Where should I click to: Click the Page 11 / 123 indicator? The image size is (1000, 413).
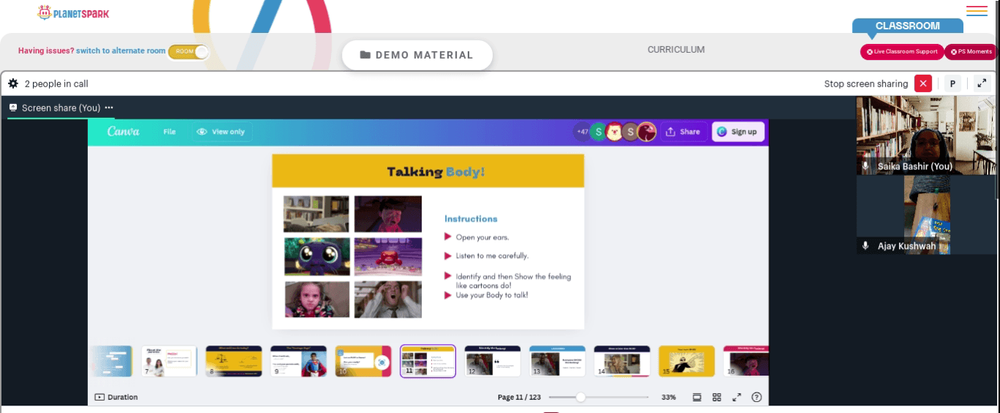tap(519, 397)
